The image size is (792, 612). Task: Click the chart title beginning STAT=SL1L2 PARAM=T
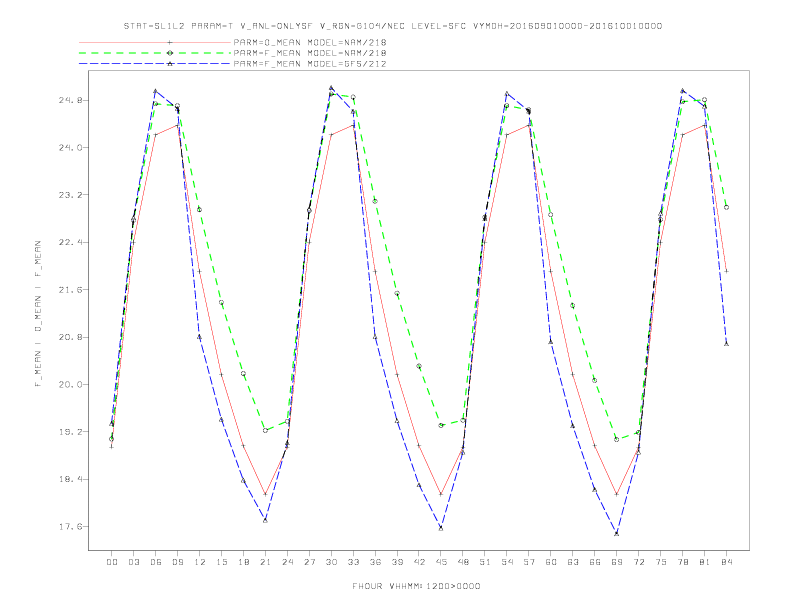click(393, 26)
